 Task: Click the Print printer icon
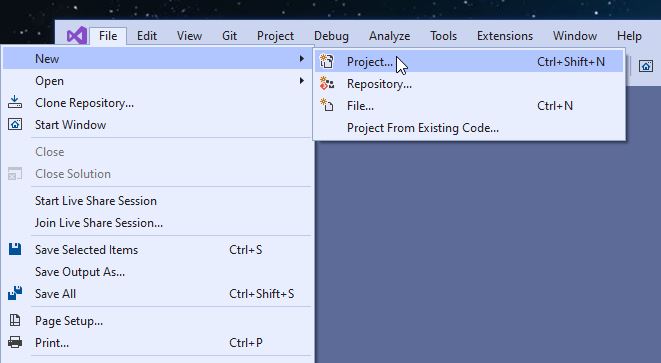tap(15, 342)
